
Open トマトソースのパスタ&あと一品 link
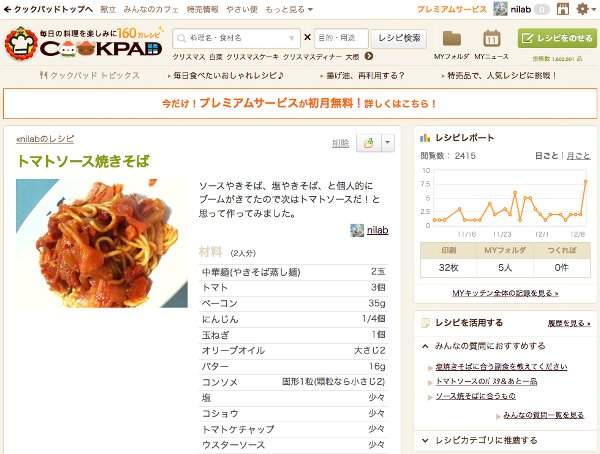[x=486, y=381]
